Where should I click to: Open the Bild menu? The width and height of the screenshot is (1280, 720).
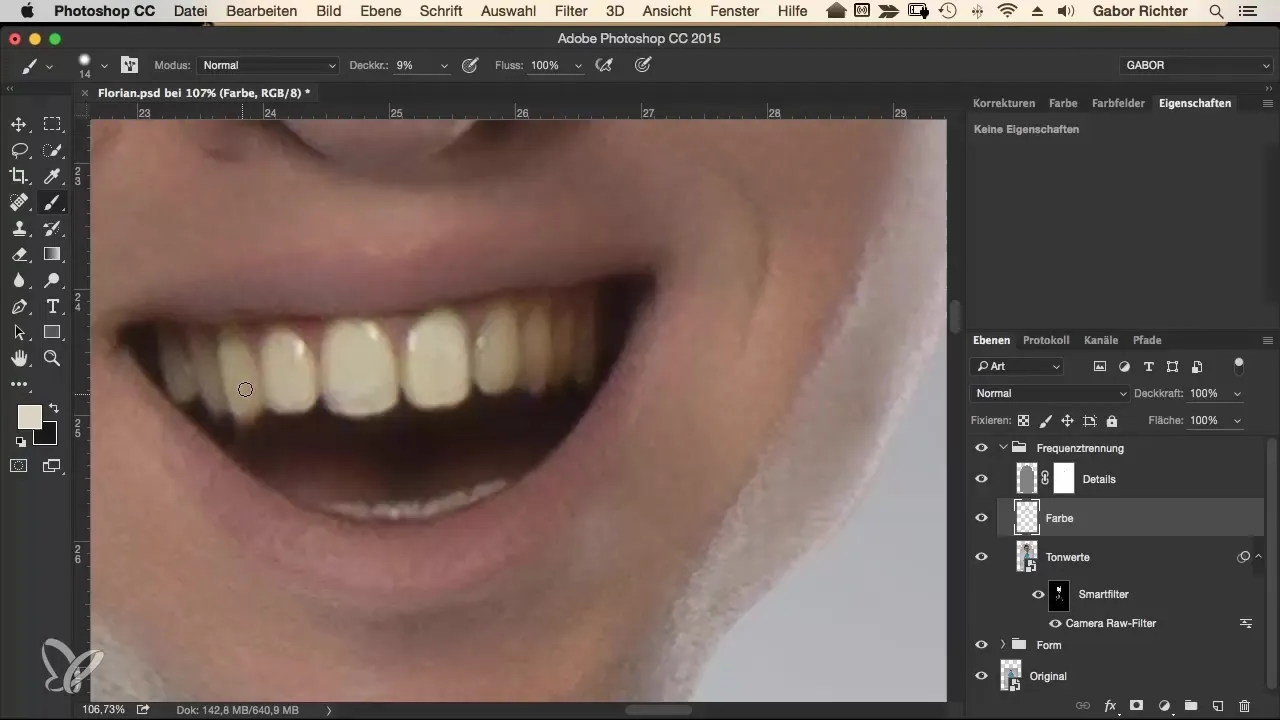[x=328, y=11]
